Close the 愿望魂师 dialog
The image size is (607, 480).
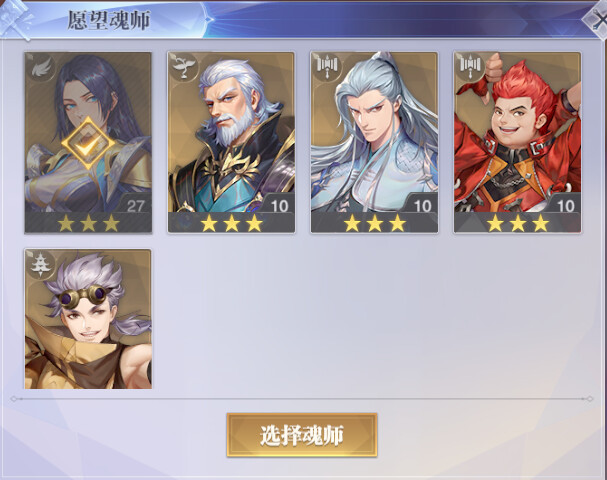click(x=597, y=19)
